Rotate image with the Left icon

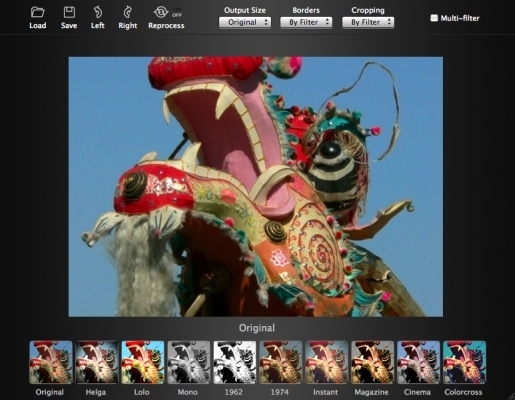pos(97,12)
